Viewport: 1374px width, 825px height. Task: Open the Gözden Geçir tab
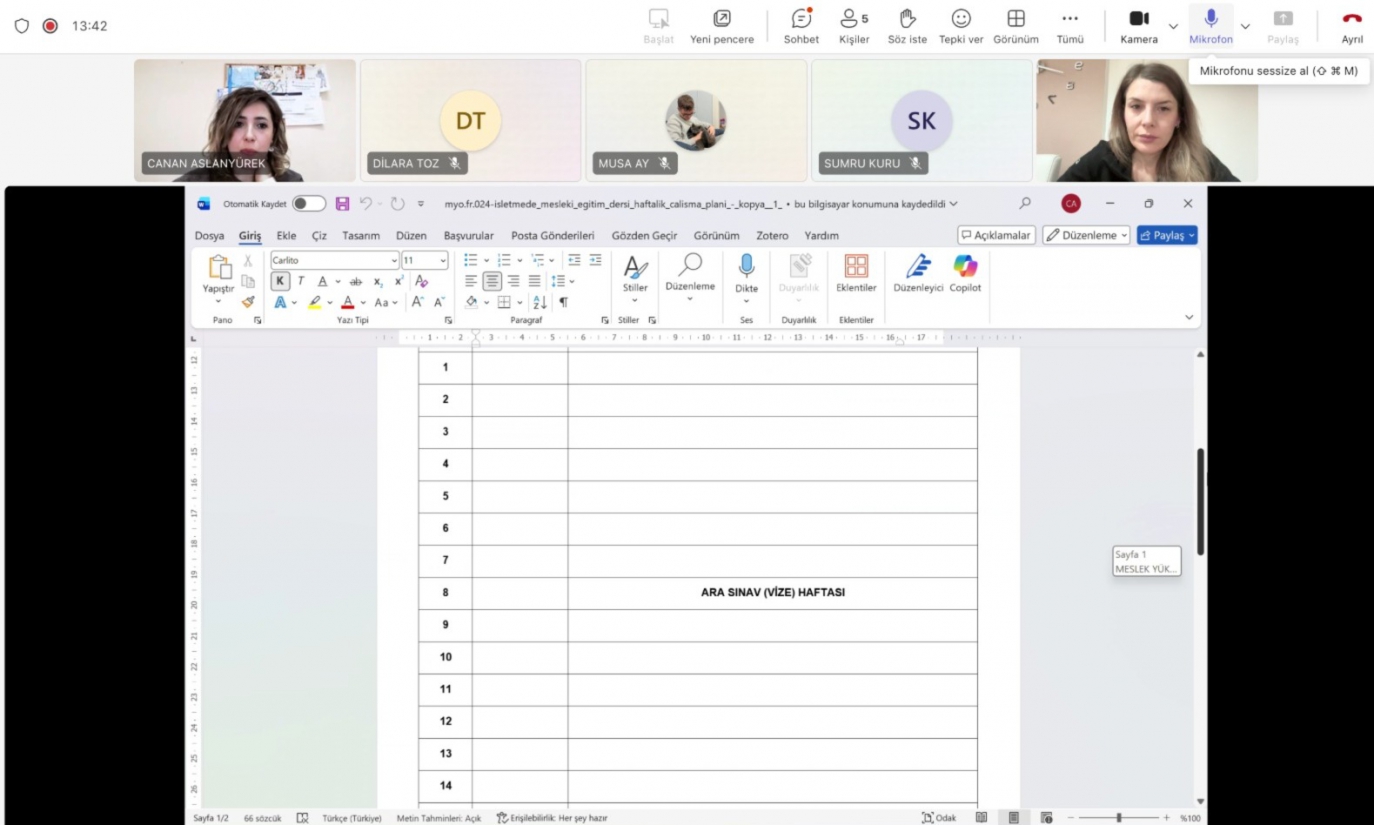coord(644,236)
